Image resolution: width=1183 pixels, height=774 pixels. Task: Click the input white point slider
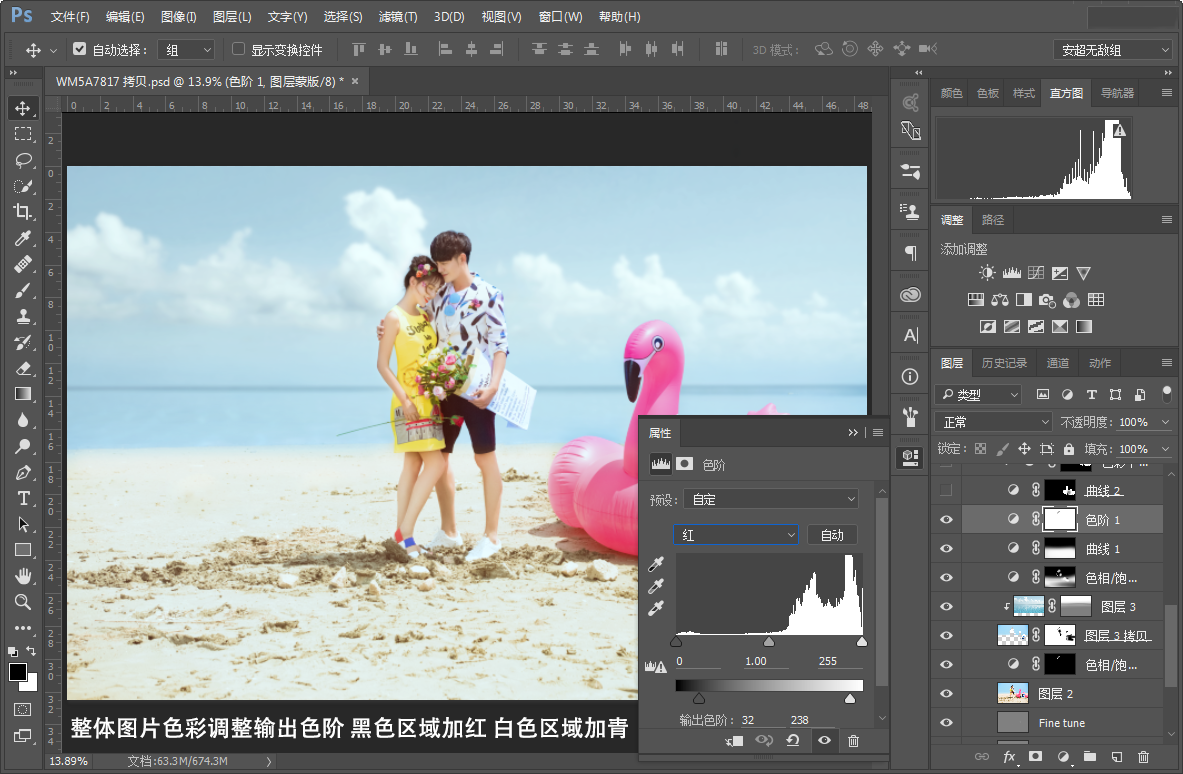click(x=862, y=642)
